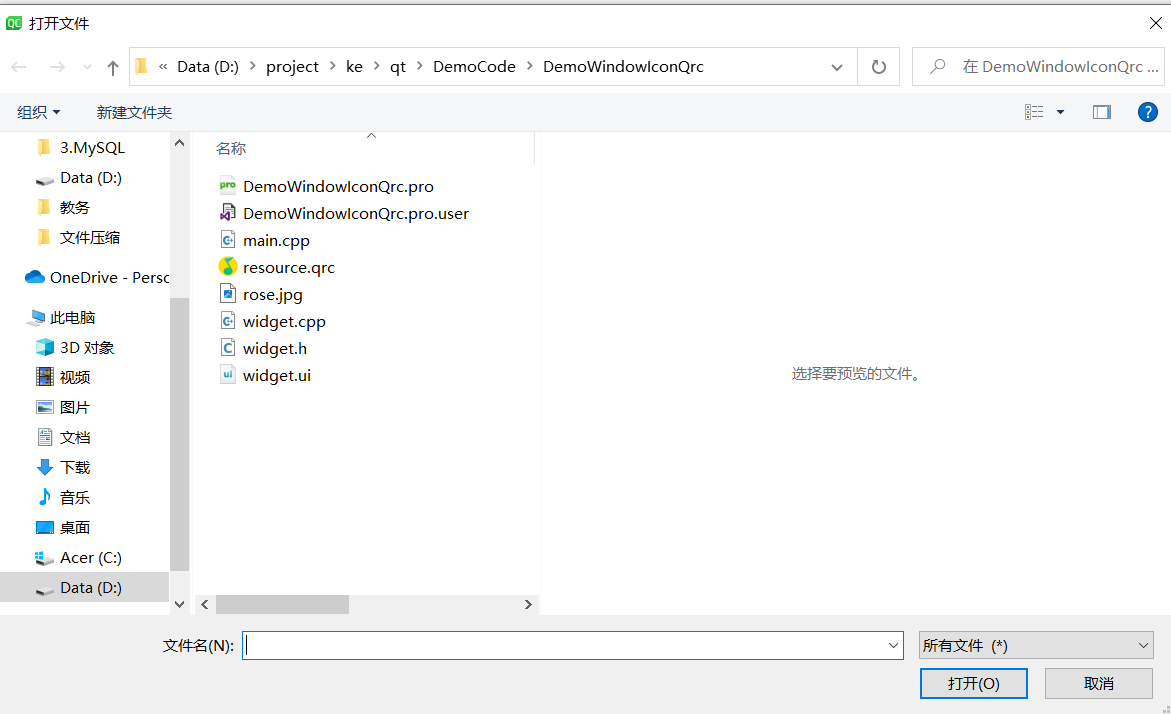Select rose.jpg file
This screenshot has width=1171, height=714.
click(273, 294)
